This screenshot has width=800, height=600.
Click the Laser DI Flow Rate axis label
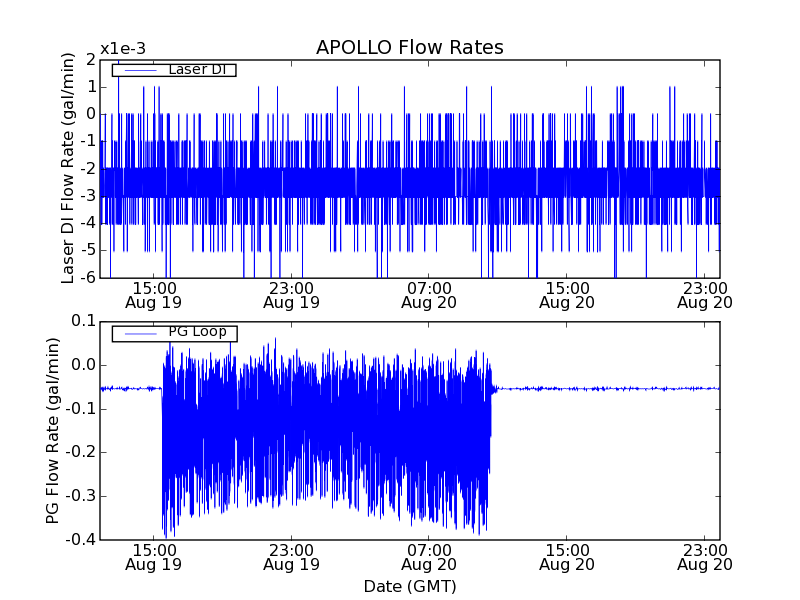pos(68,168)
